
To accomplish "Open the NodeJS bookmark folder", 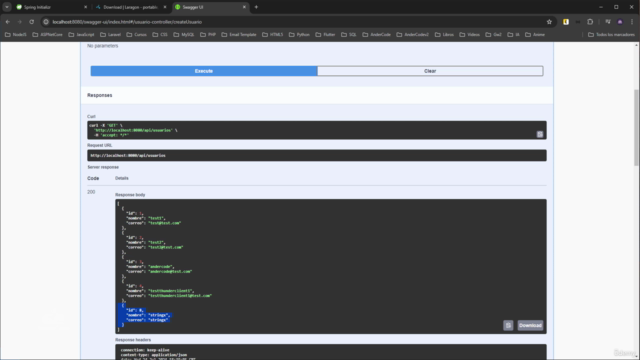I will [x=16, y=35].
